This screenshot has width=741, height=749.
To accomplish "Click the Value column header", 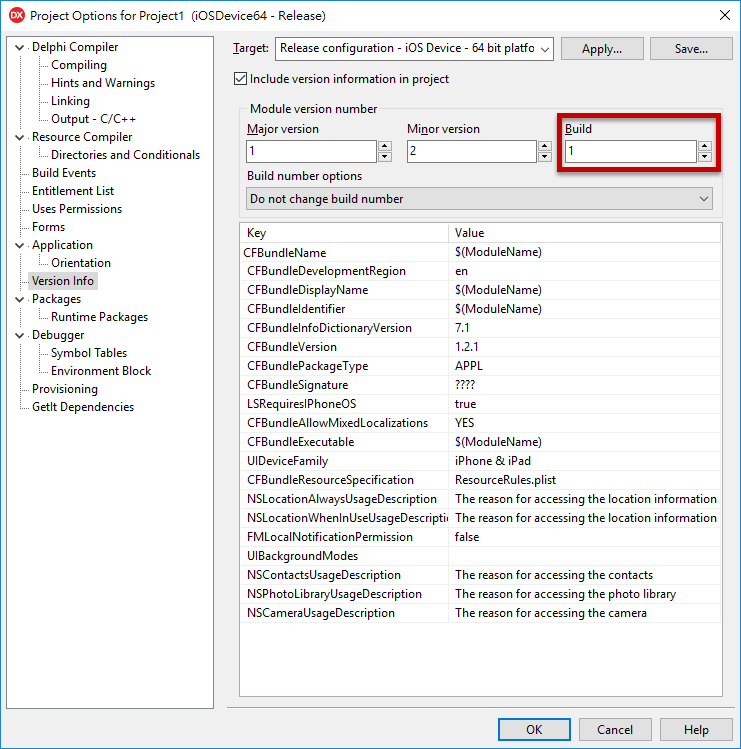I will click(584, 233).
